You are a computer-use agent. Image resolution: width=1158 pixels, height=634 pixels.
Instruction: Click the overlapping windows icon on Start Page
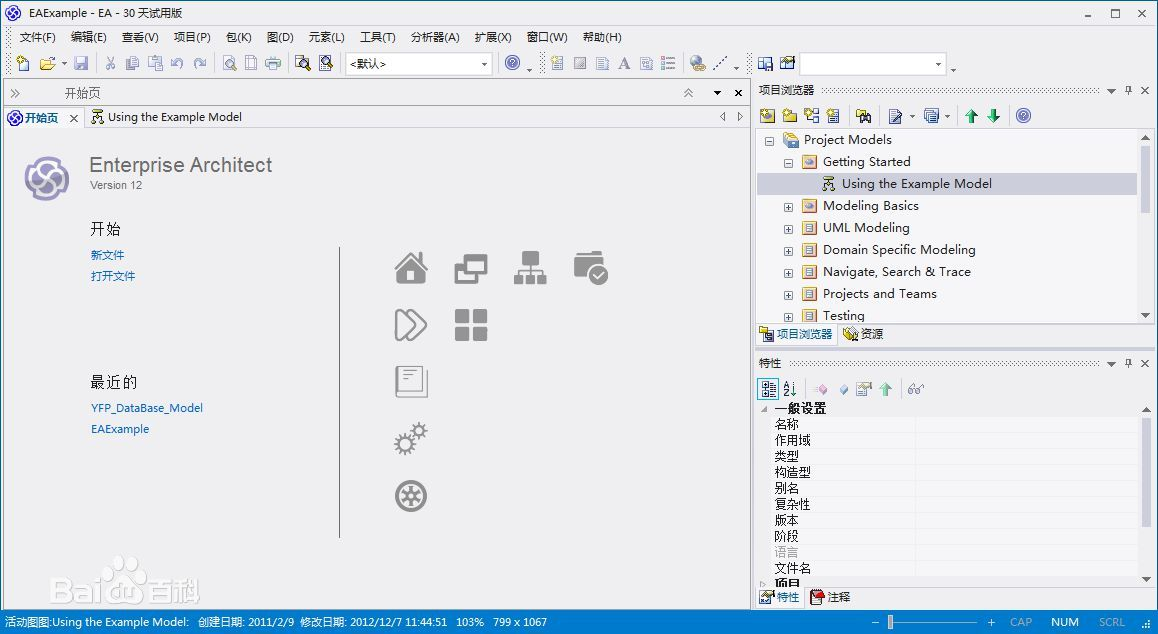click(x=471, y=268)
